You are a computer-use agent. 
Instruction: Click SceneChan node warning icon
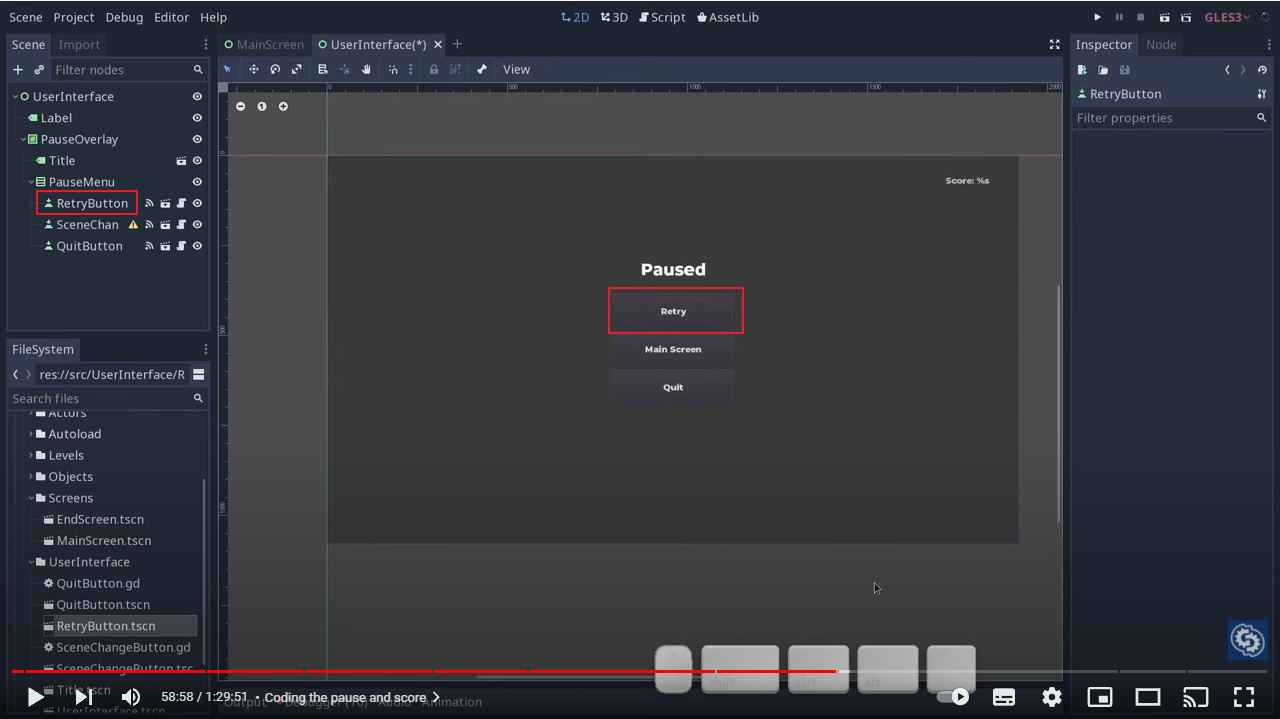coord(133,225)
